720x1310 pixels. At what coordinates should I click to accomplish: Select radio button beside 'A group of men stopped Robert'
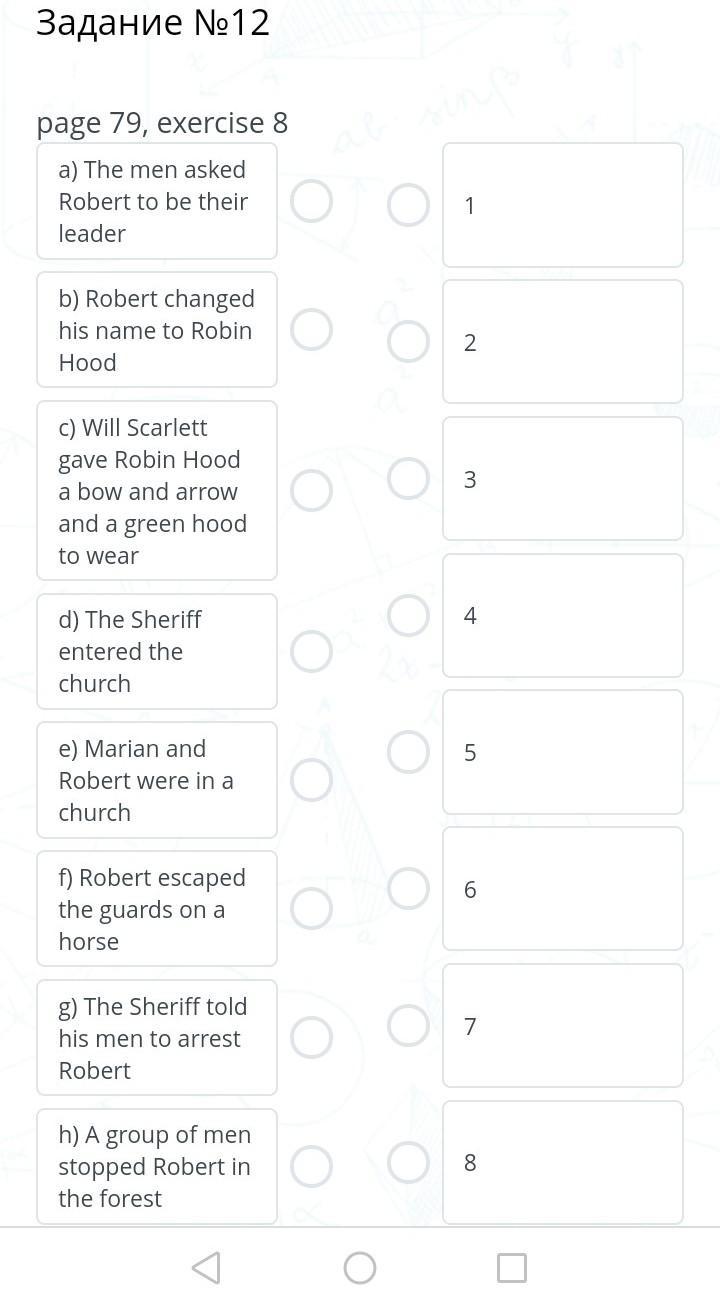tap(311, 1166)
